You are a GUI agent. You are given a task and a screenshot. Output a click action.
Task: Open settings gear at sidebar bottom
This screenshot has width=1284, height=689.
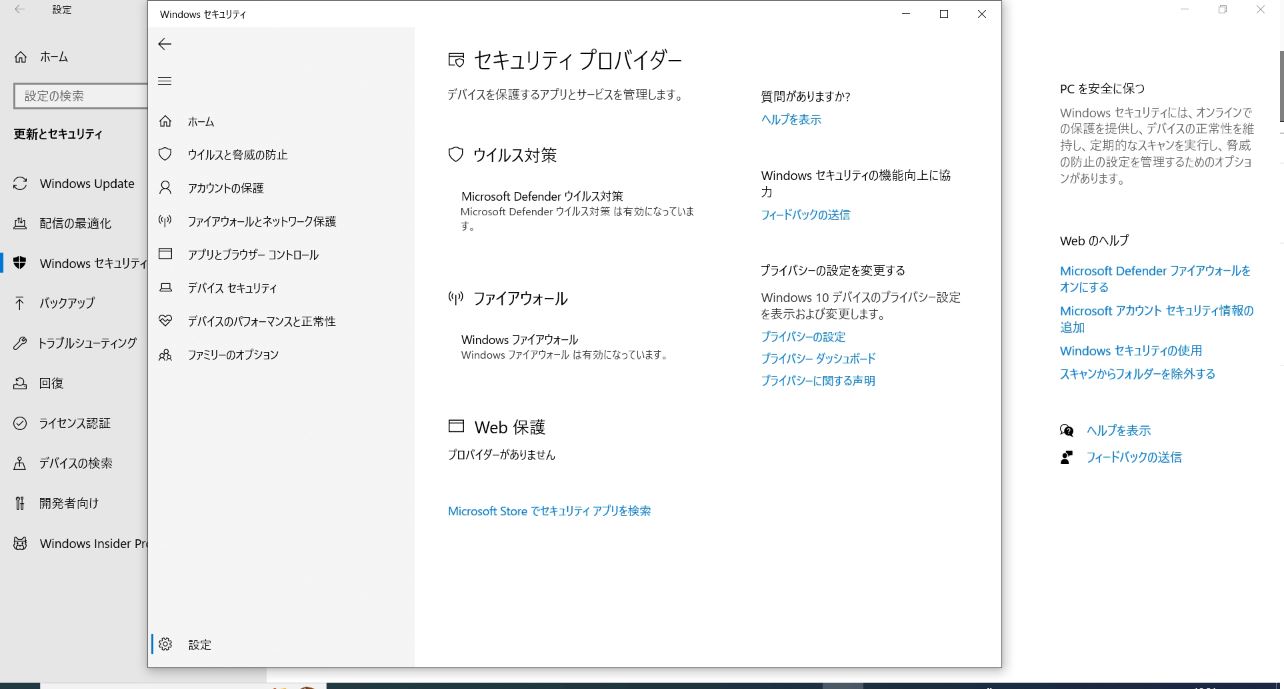[166, 644]
